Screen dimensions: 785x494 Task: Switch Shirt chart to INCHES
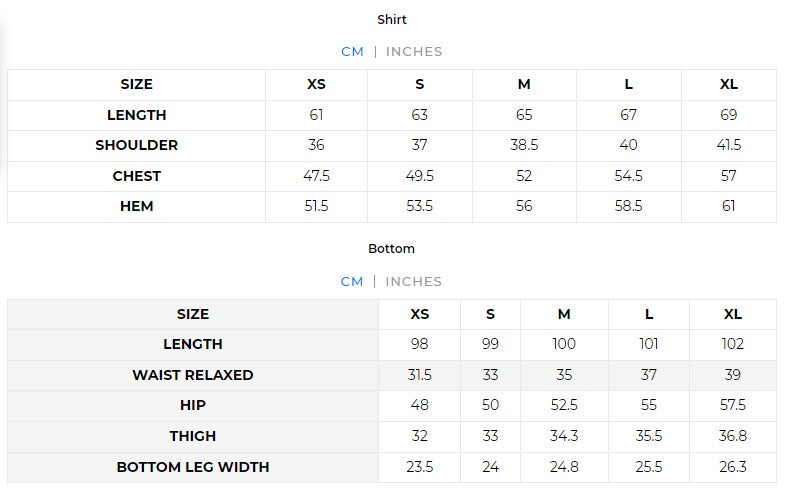point(414,51)
